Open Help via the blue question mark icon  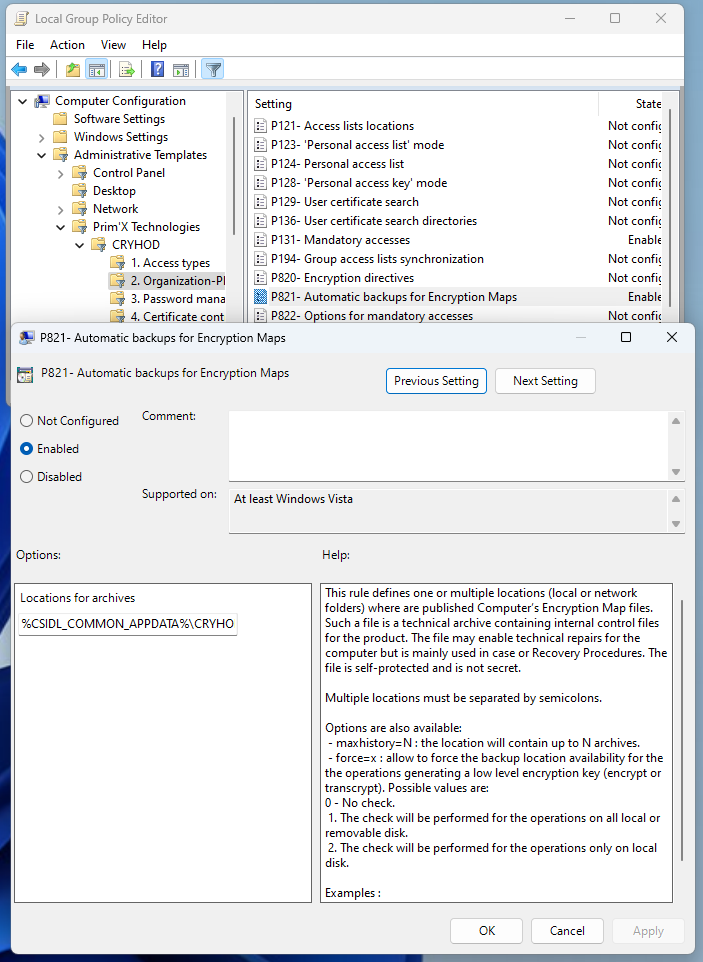[x=157, y=69]
